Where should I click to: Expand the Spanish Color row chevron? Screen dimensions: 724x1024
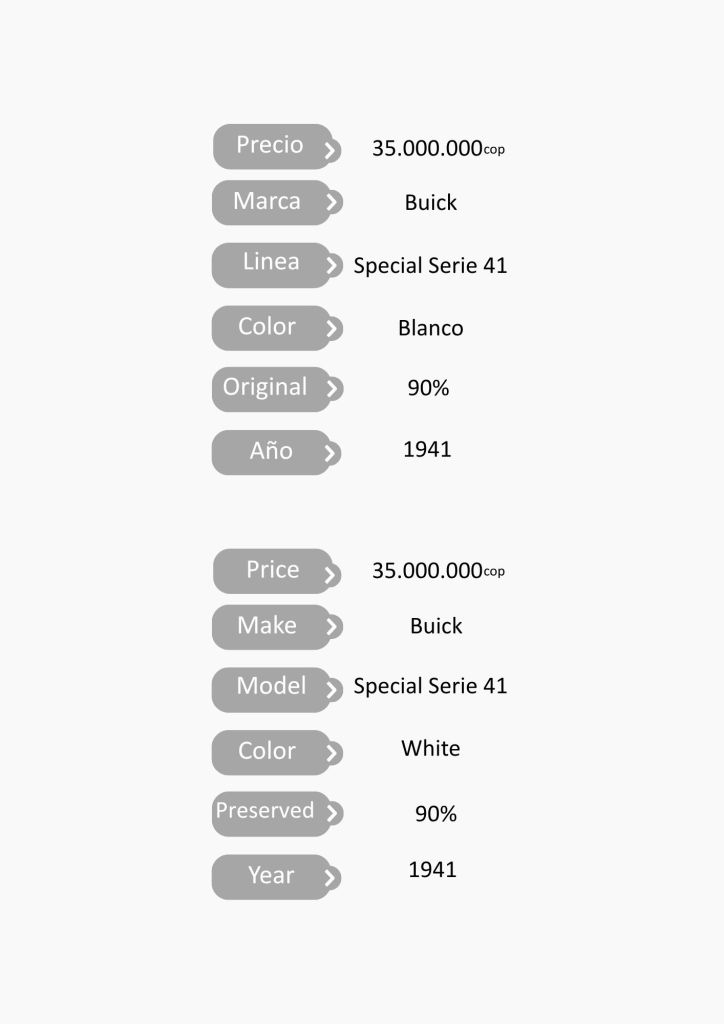(x=332, y=328)
